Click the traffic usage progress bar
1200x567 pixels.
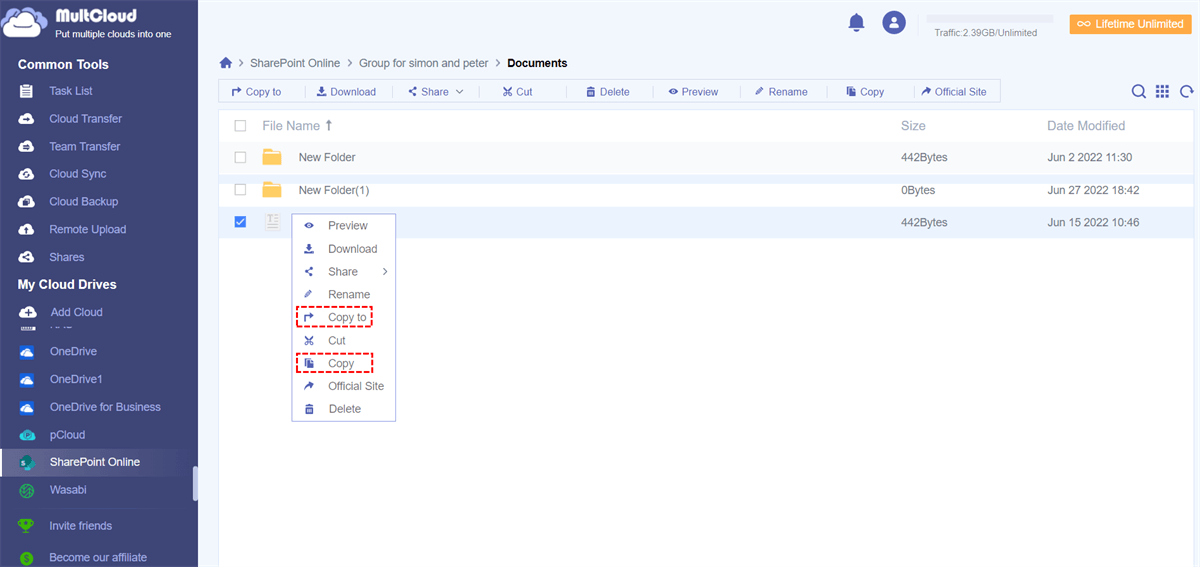[x=990, y=19]
